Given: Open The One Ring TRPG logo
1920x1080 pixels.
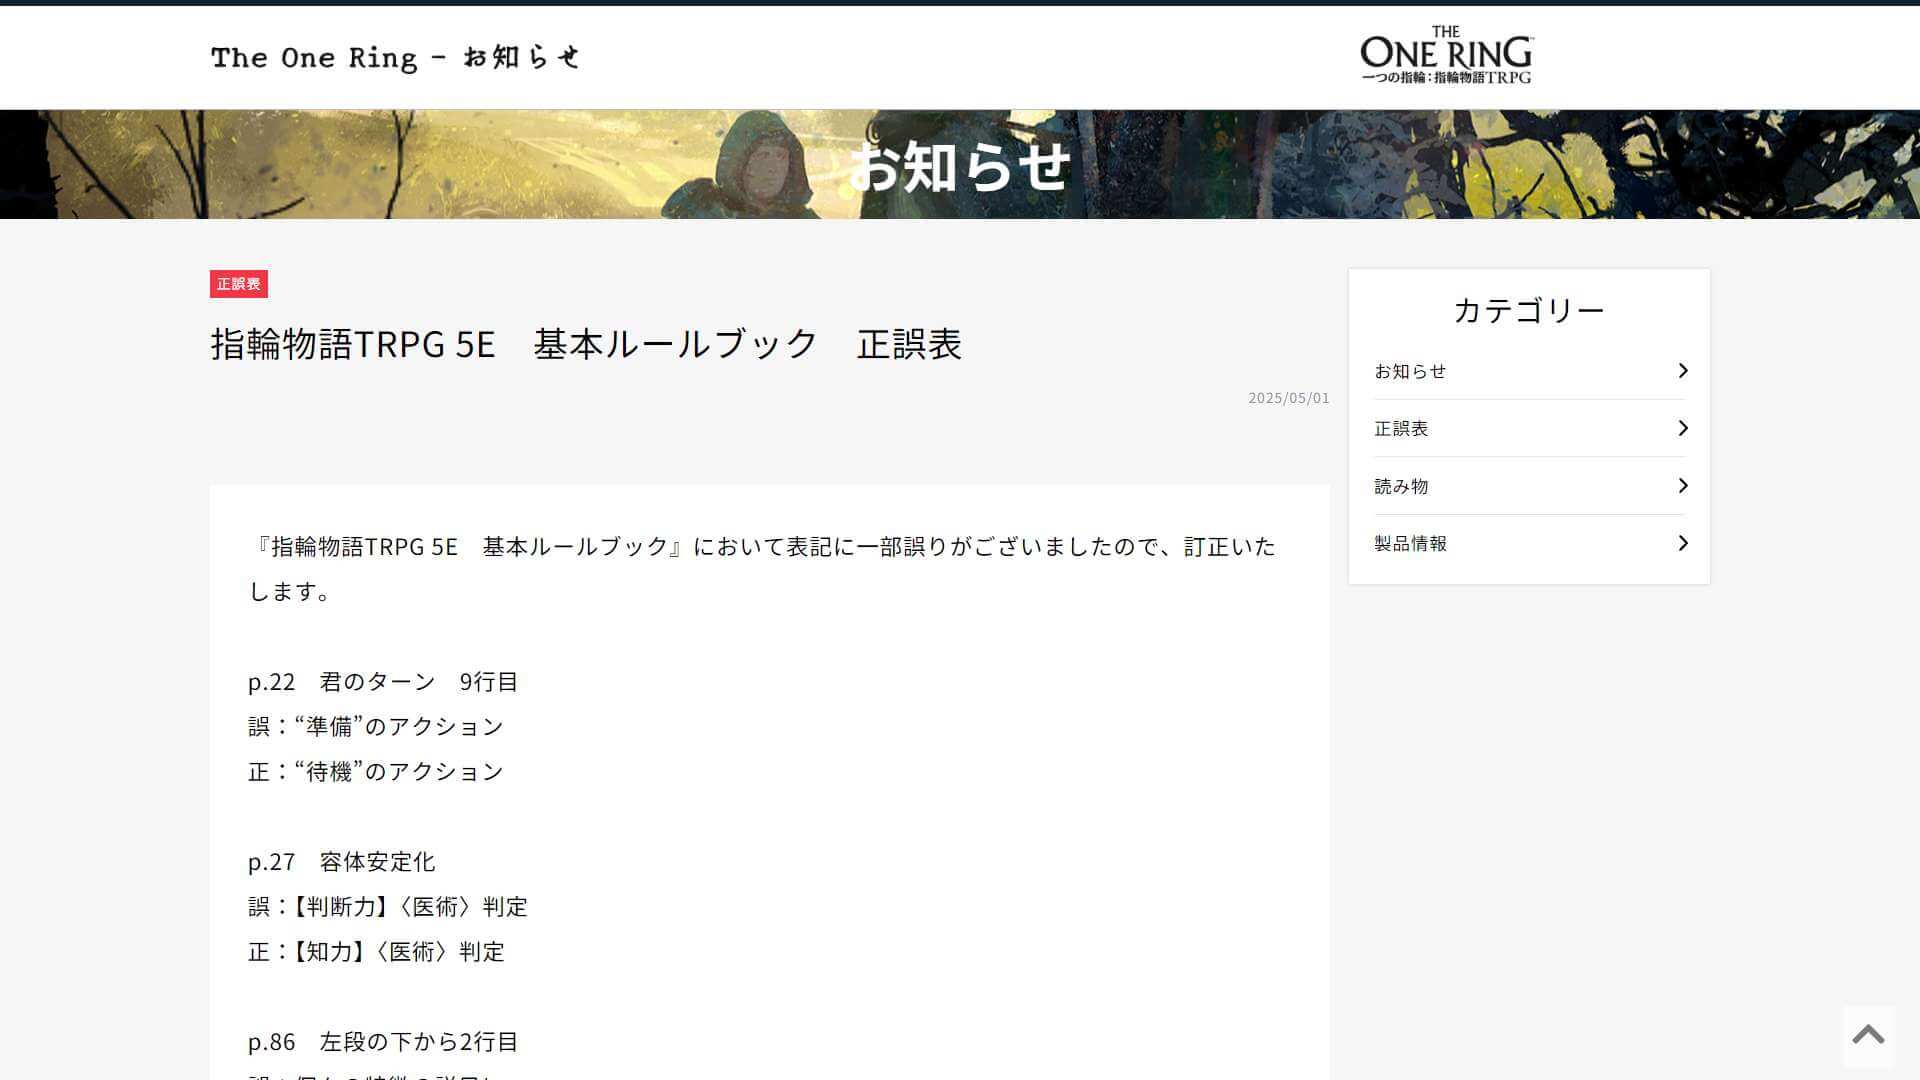Looking at the screenshot, I should pos(1446,55).
